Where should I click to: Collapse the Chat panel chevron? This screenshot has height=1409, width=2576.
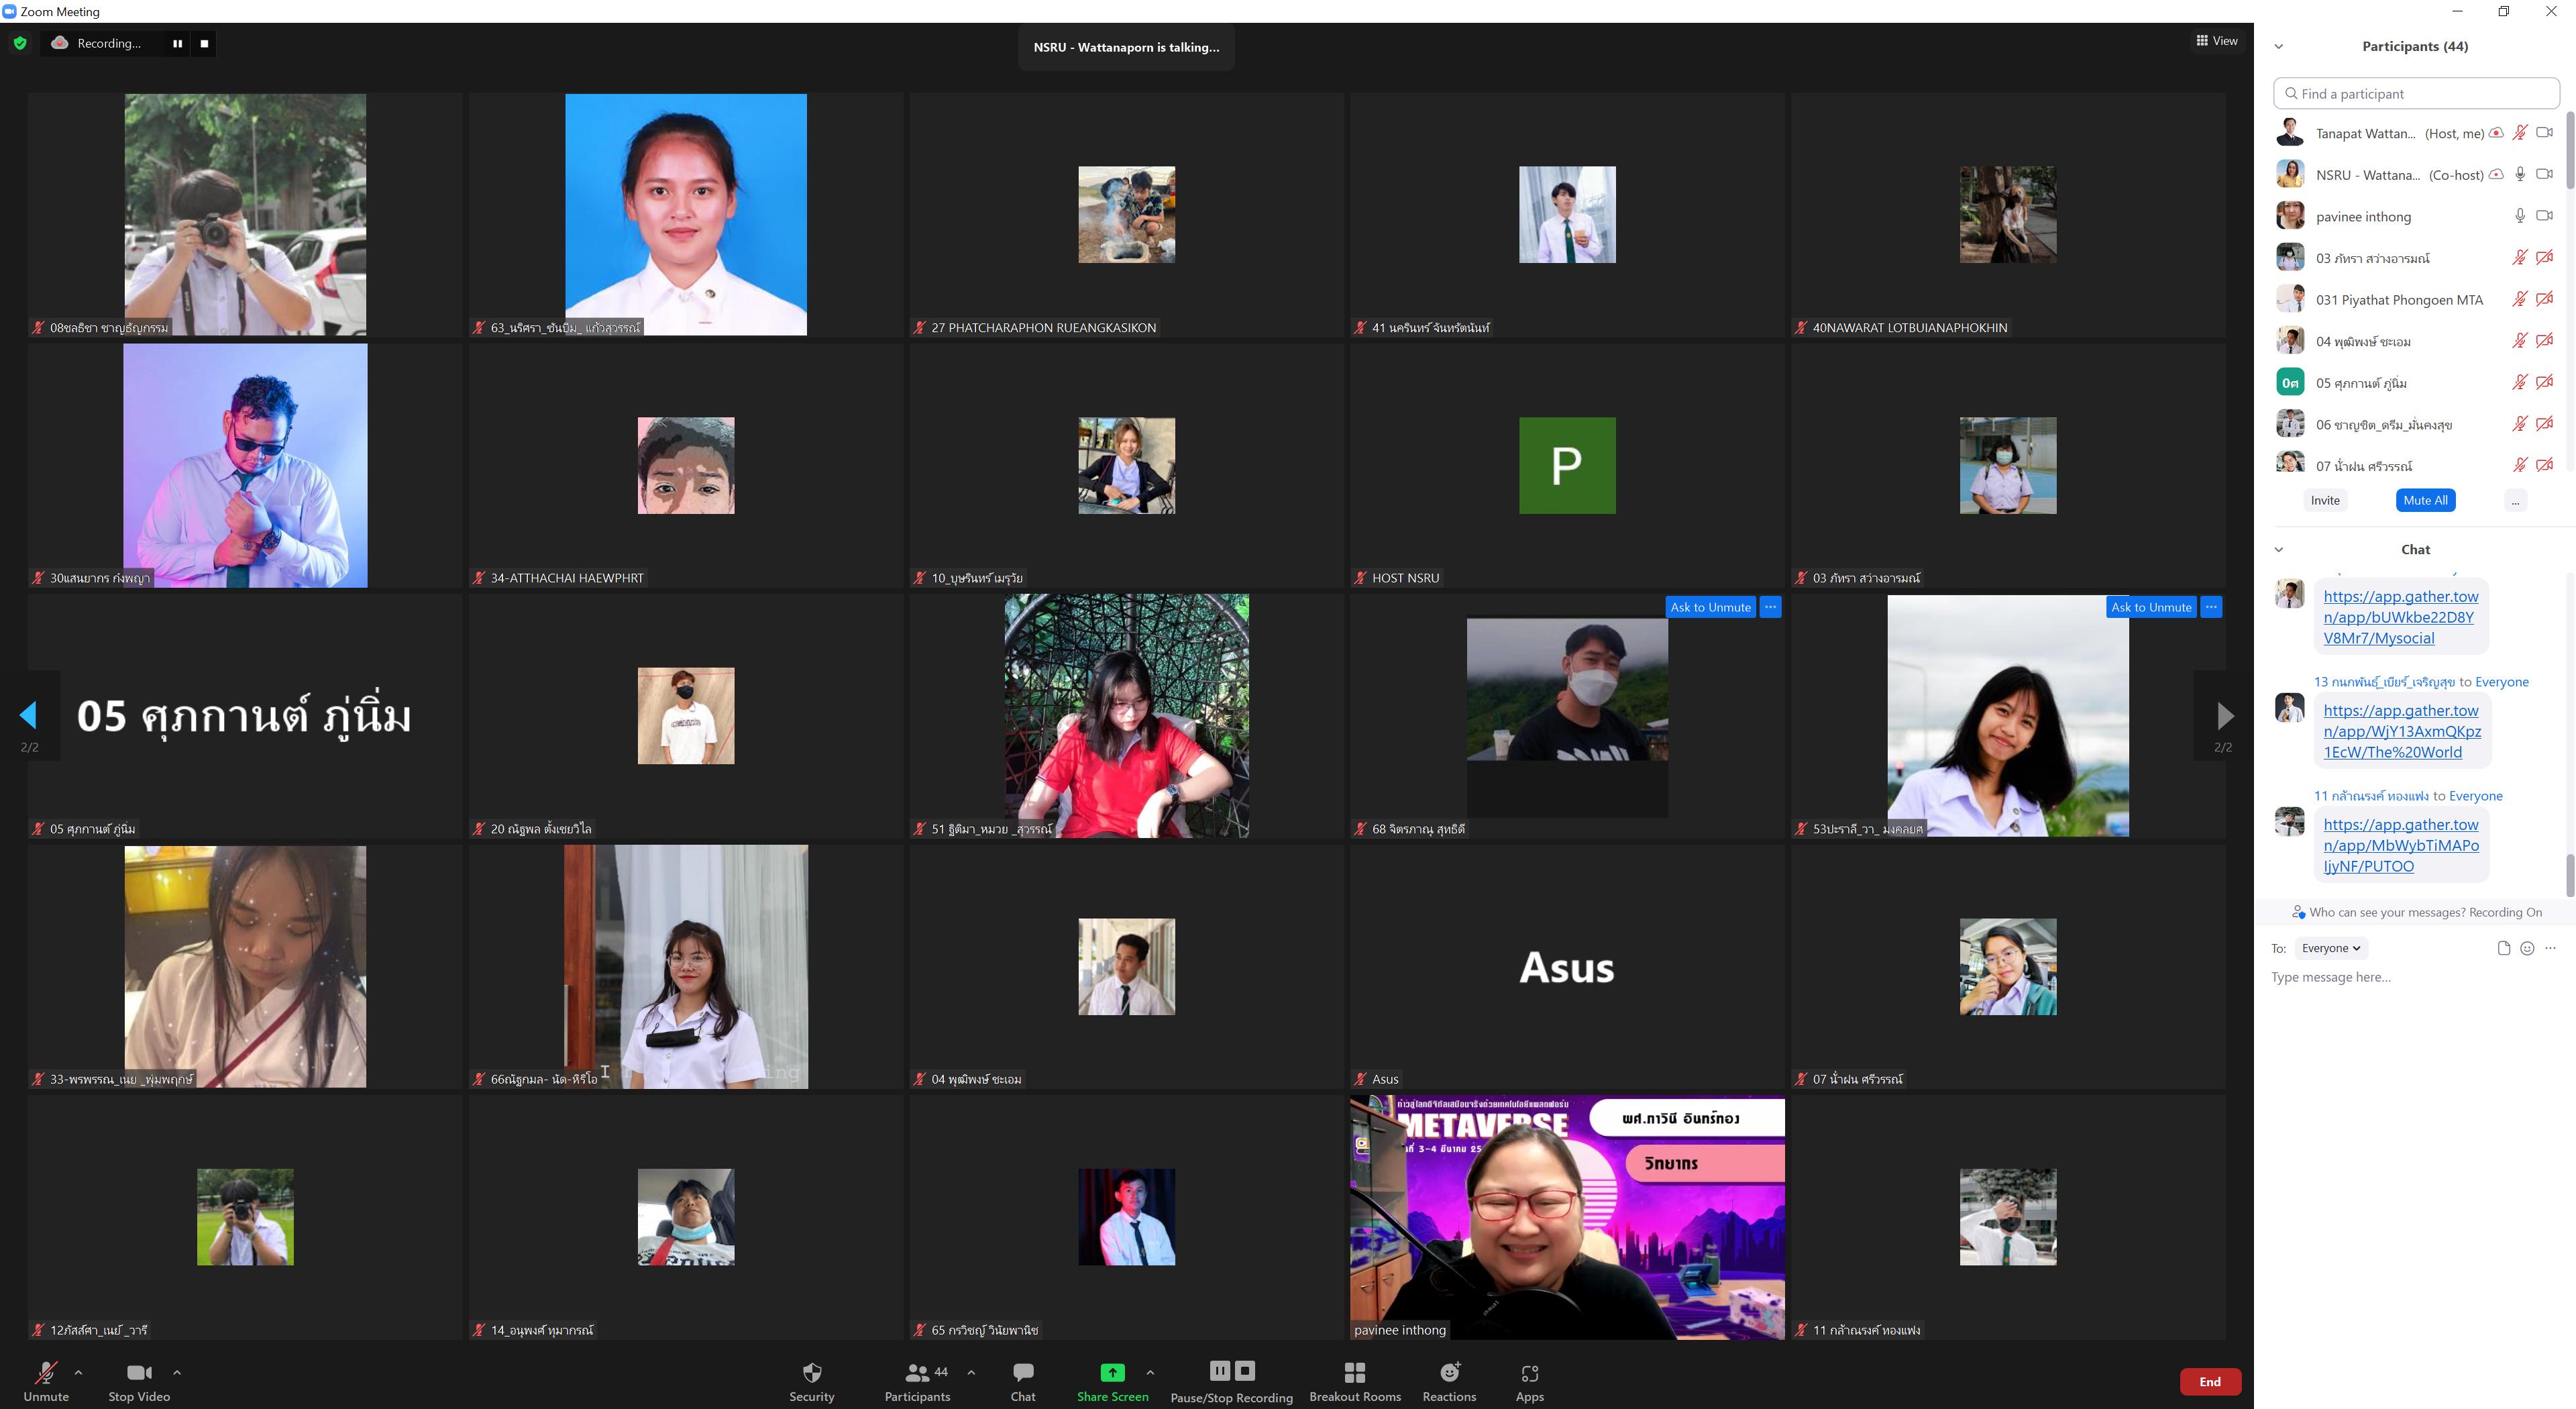tap(2279, 549)
